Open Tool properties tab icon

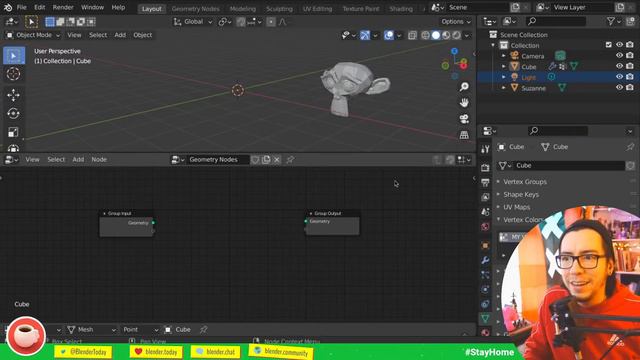tap(485, 149)
